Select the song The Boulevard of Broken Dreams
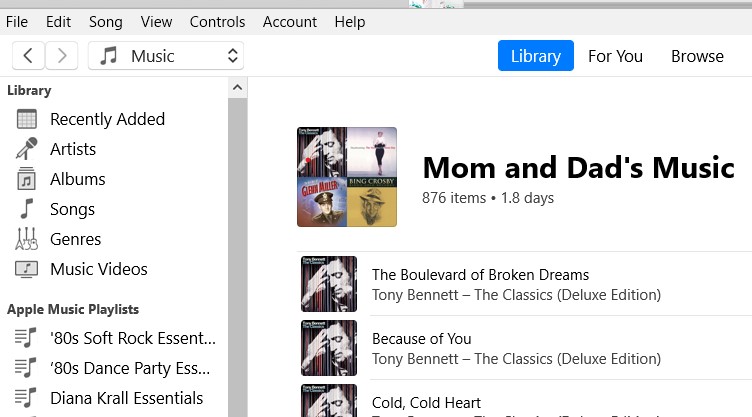 coord(481,274)
